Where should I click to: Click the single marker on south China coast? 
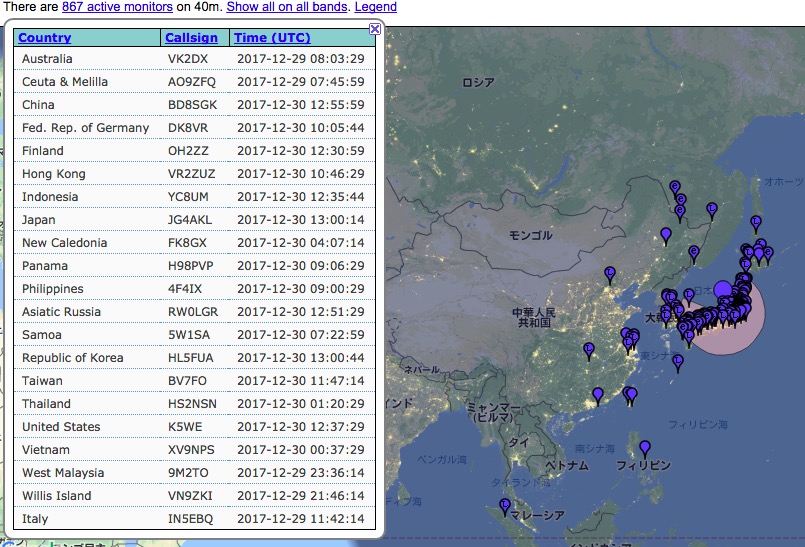point(598,395)
